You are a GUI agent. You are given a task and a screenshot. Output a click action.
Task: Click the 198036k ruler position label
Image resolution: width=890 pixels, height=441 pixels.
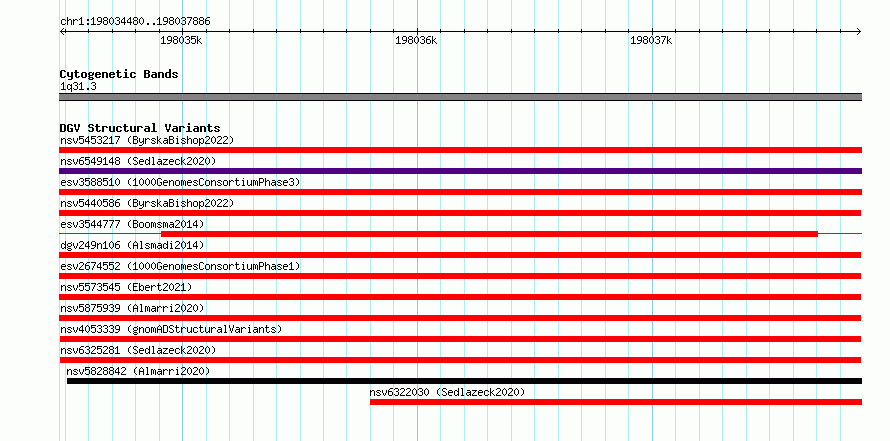pos(417,40)
